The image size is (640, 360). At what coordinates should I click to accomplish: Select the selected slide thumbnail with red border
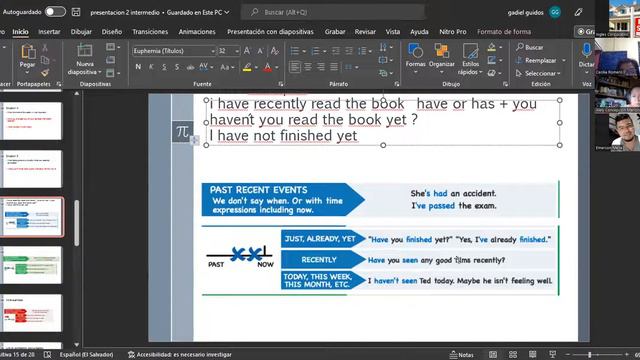pos(32,217)
